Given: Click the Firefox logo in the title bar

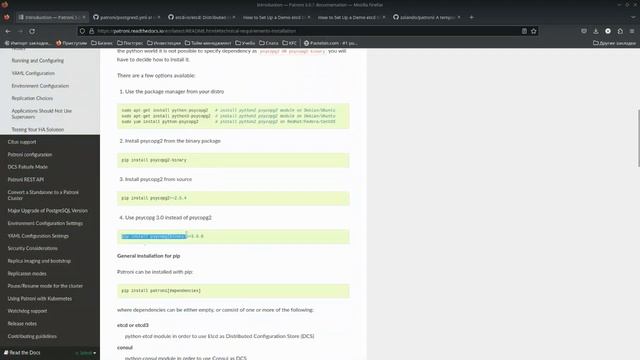Looking at the screenshot, I should point(5,4).
